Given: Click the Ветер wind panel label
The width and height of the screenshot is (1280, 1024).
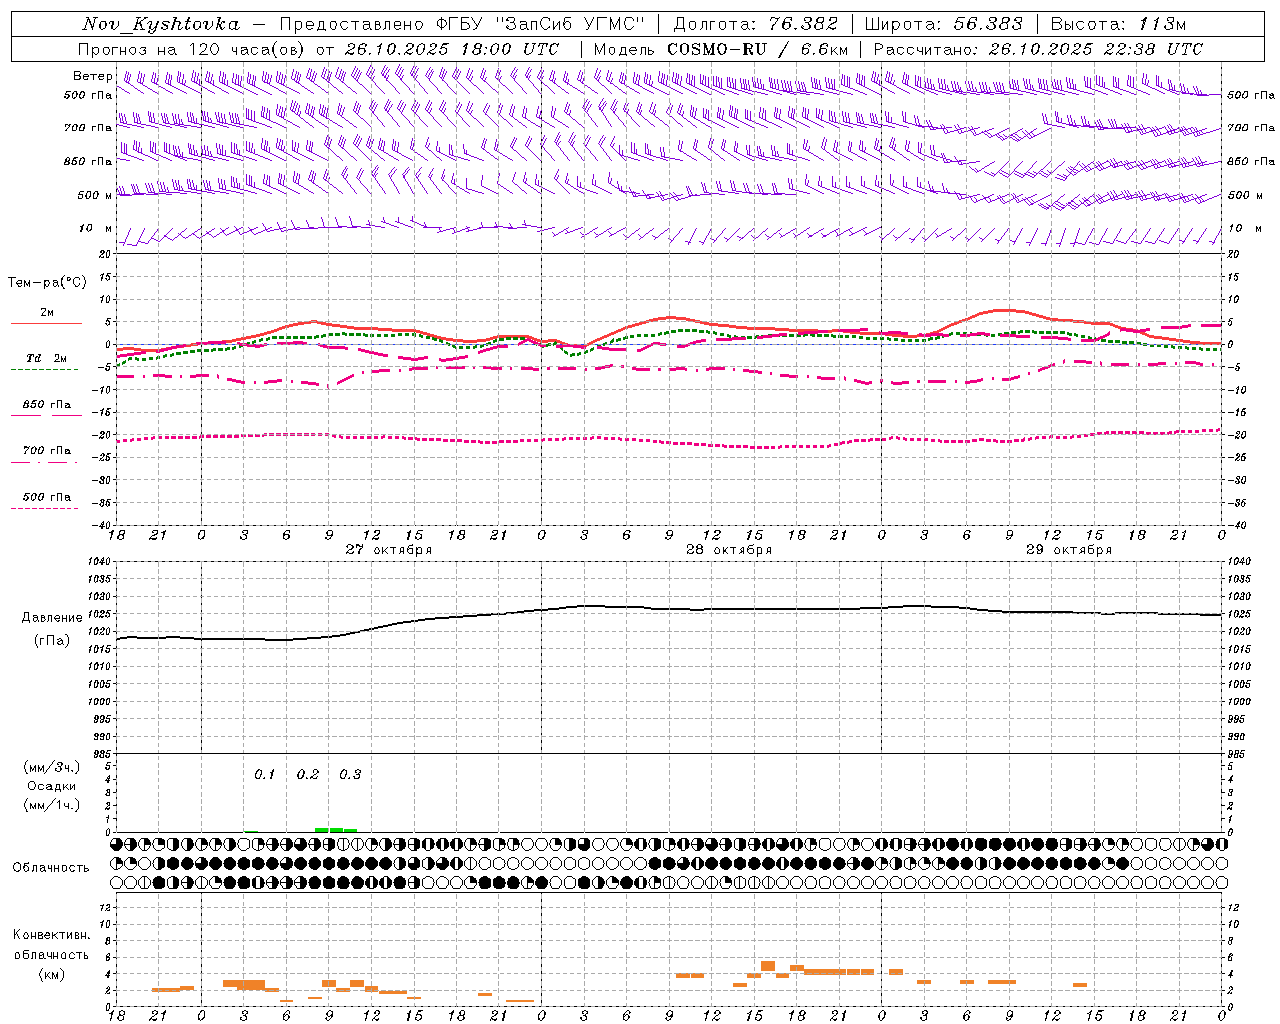Looking at the screenshot, I should coord(93,76).
